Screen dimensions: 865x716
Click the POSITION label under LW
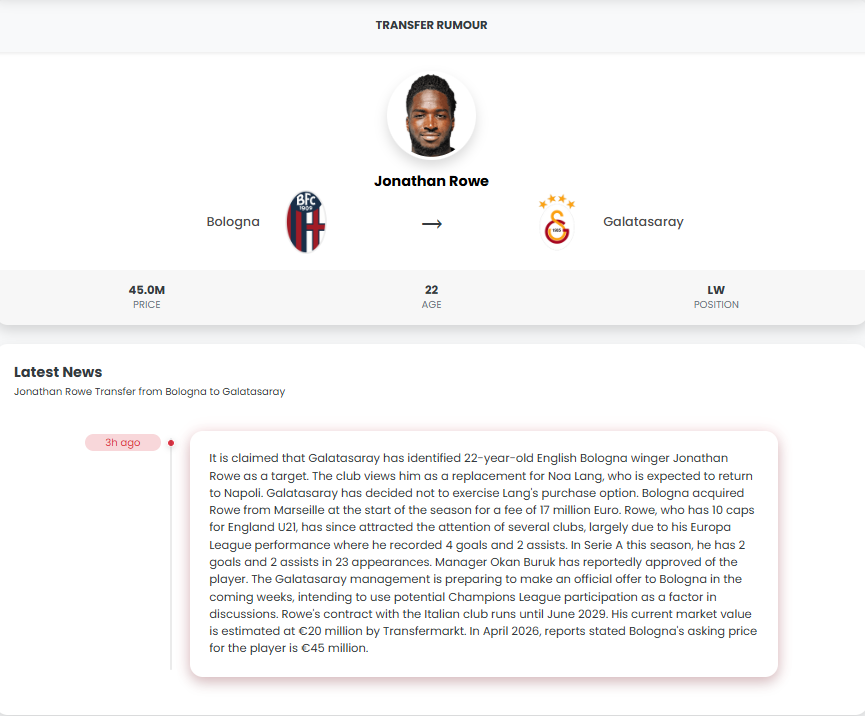tap(716, 305)
